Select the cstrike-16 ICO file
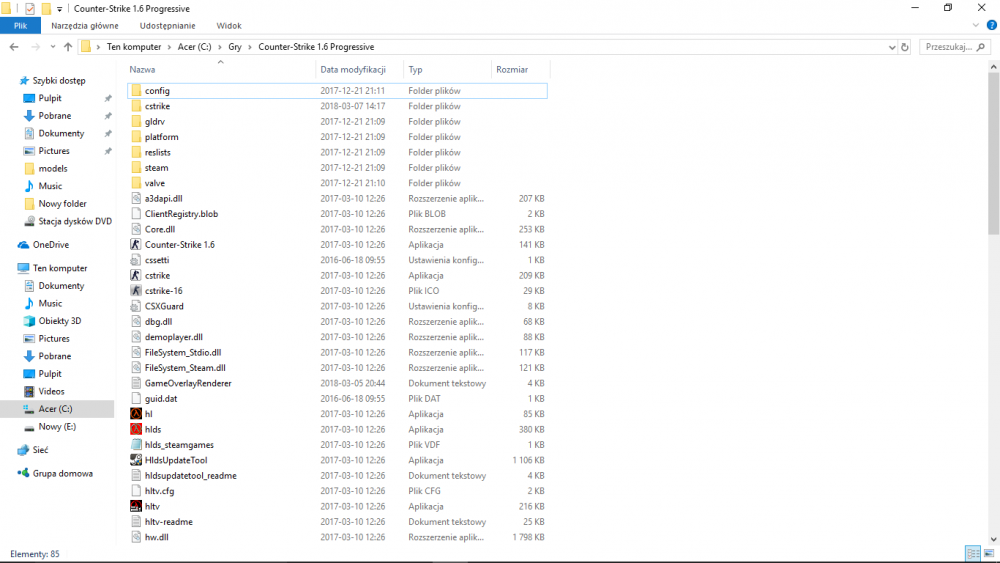This screenshot has height=563, width=1000. 163,291
